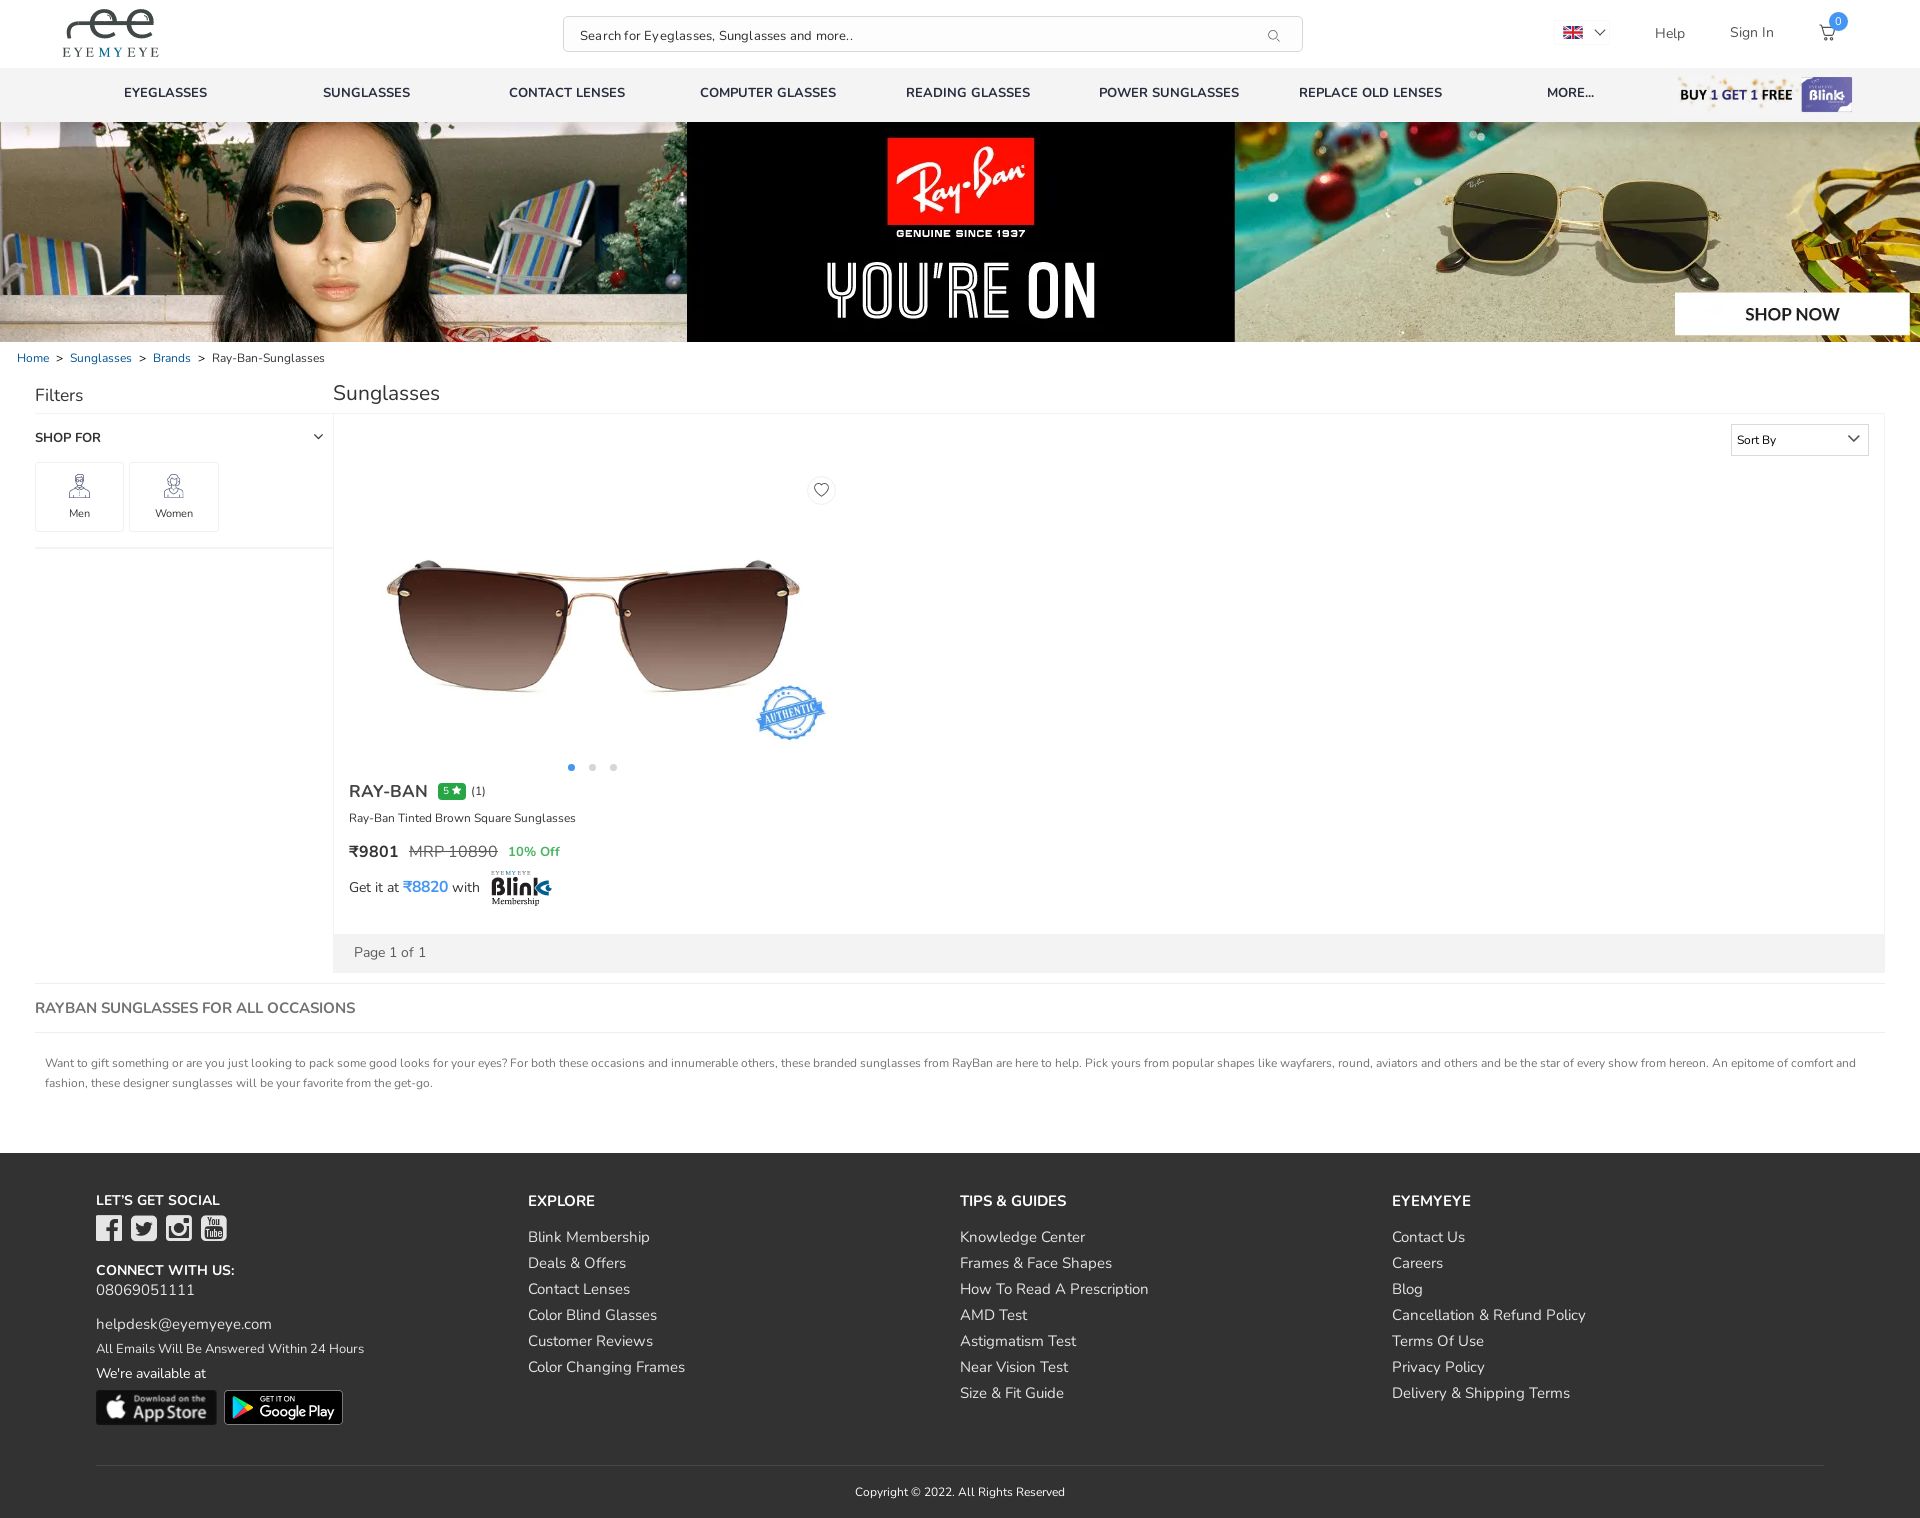The image size is (1920, 1518).
Task: Show second product image via carousel dot
Action: coord(592,768)
